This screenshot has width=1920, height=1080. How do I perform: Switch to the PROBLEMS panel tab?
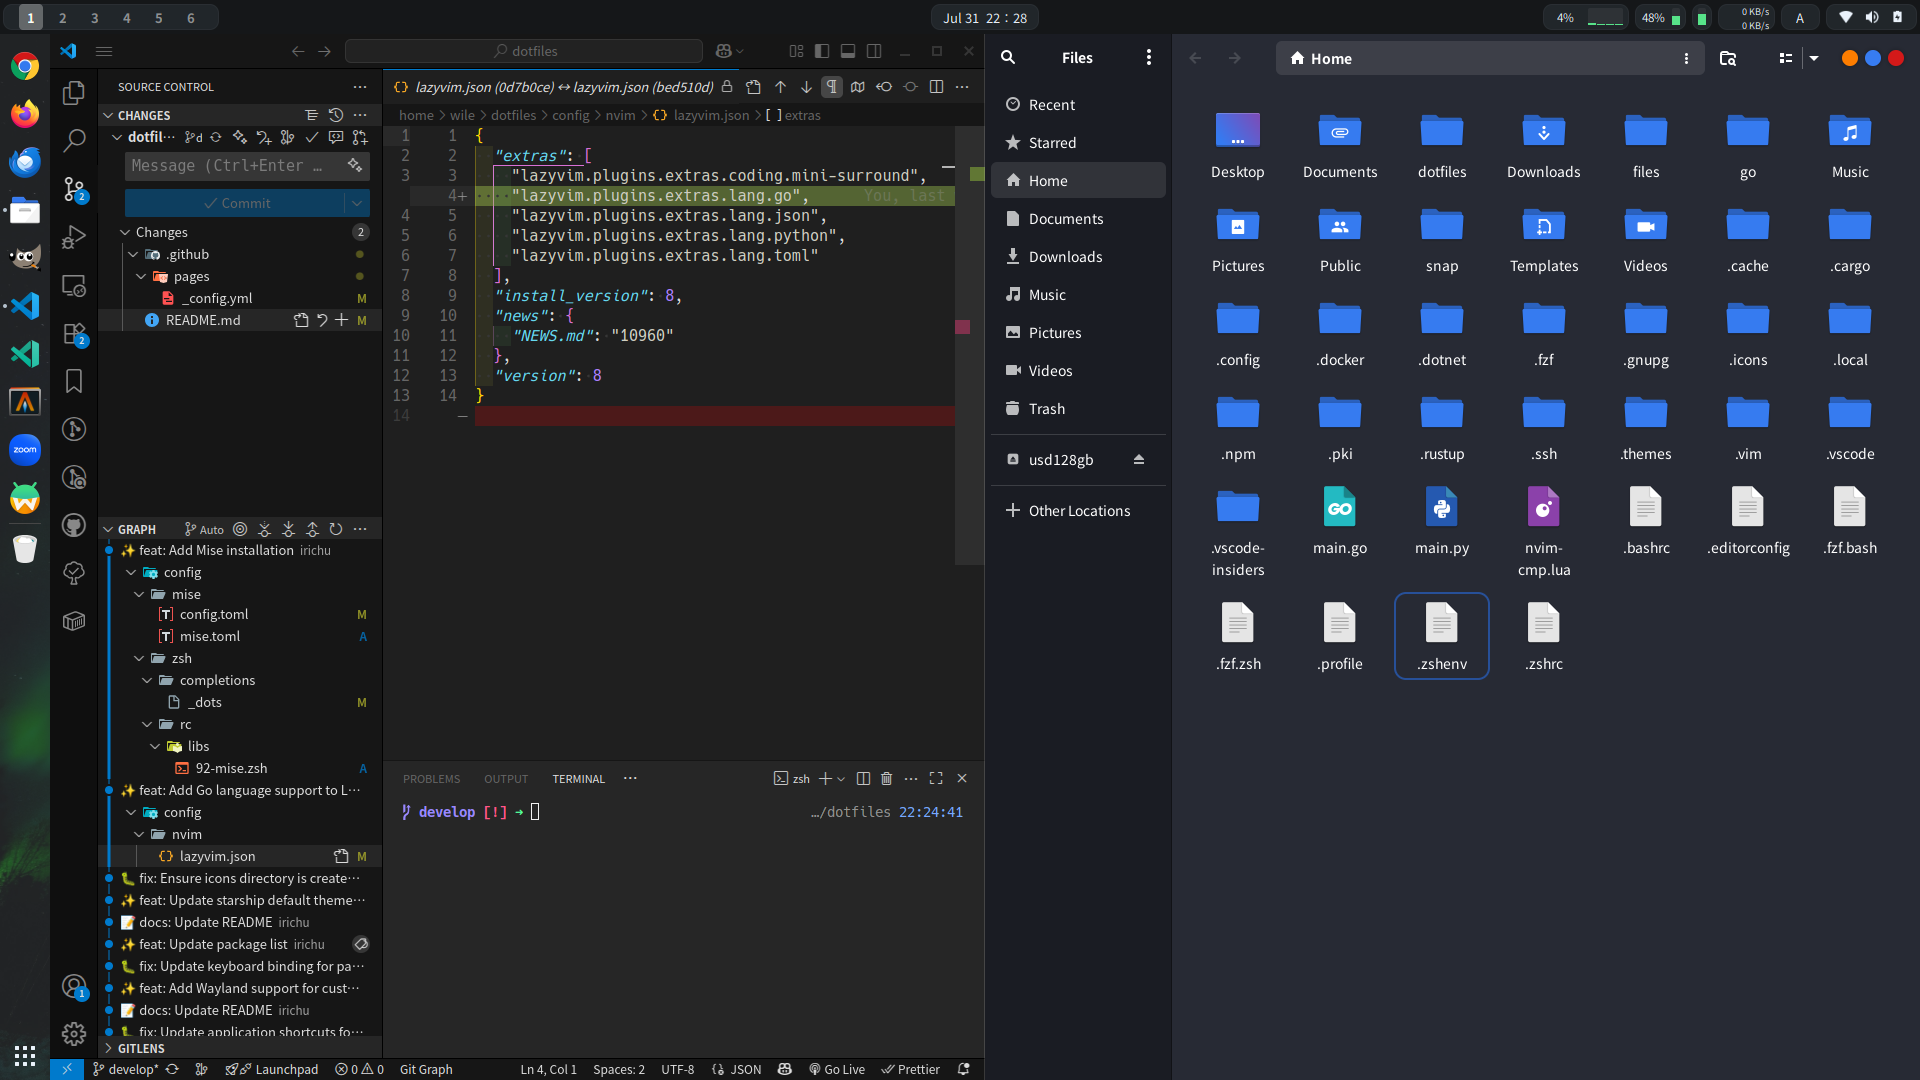pos(431,779)
